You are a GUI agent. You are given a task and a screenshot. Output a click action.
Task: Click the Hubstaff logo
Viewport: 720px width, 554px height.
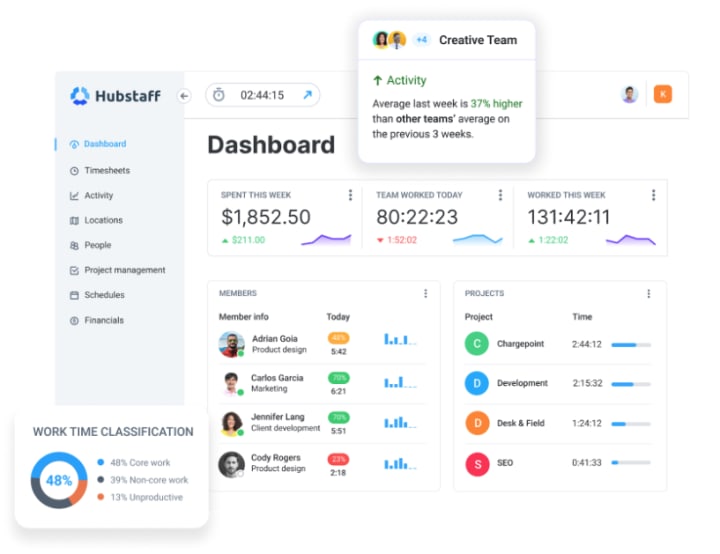(x=115, y=96)
